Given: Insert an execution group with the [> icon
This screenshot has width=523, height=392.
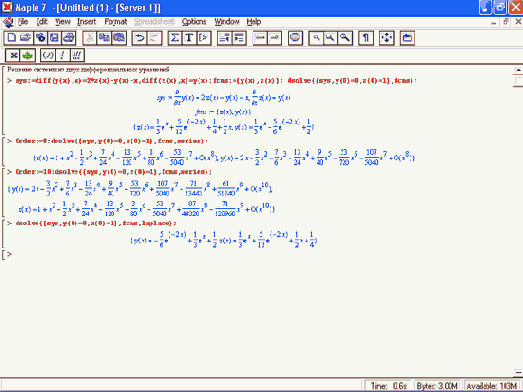Looking at the screenshot, I should [203, 38].
